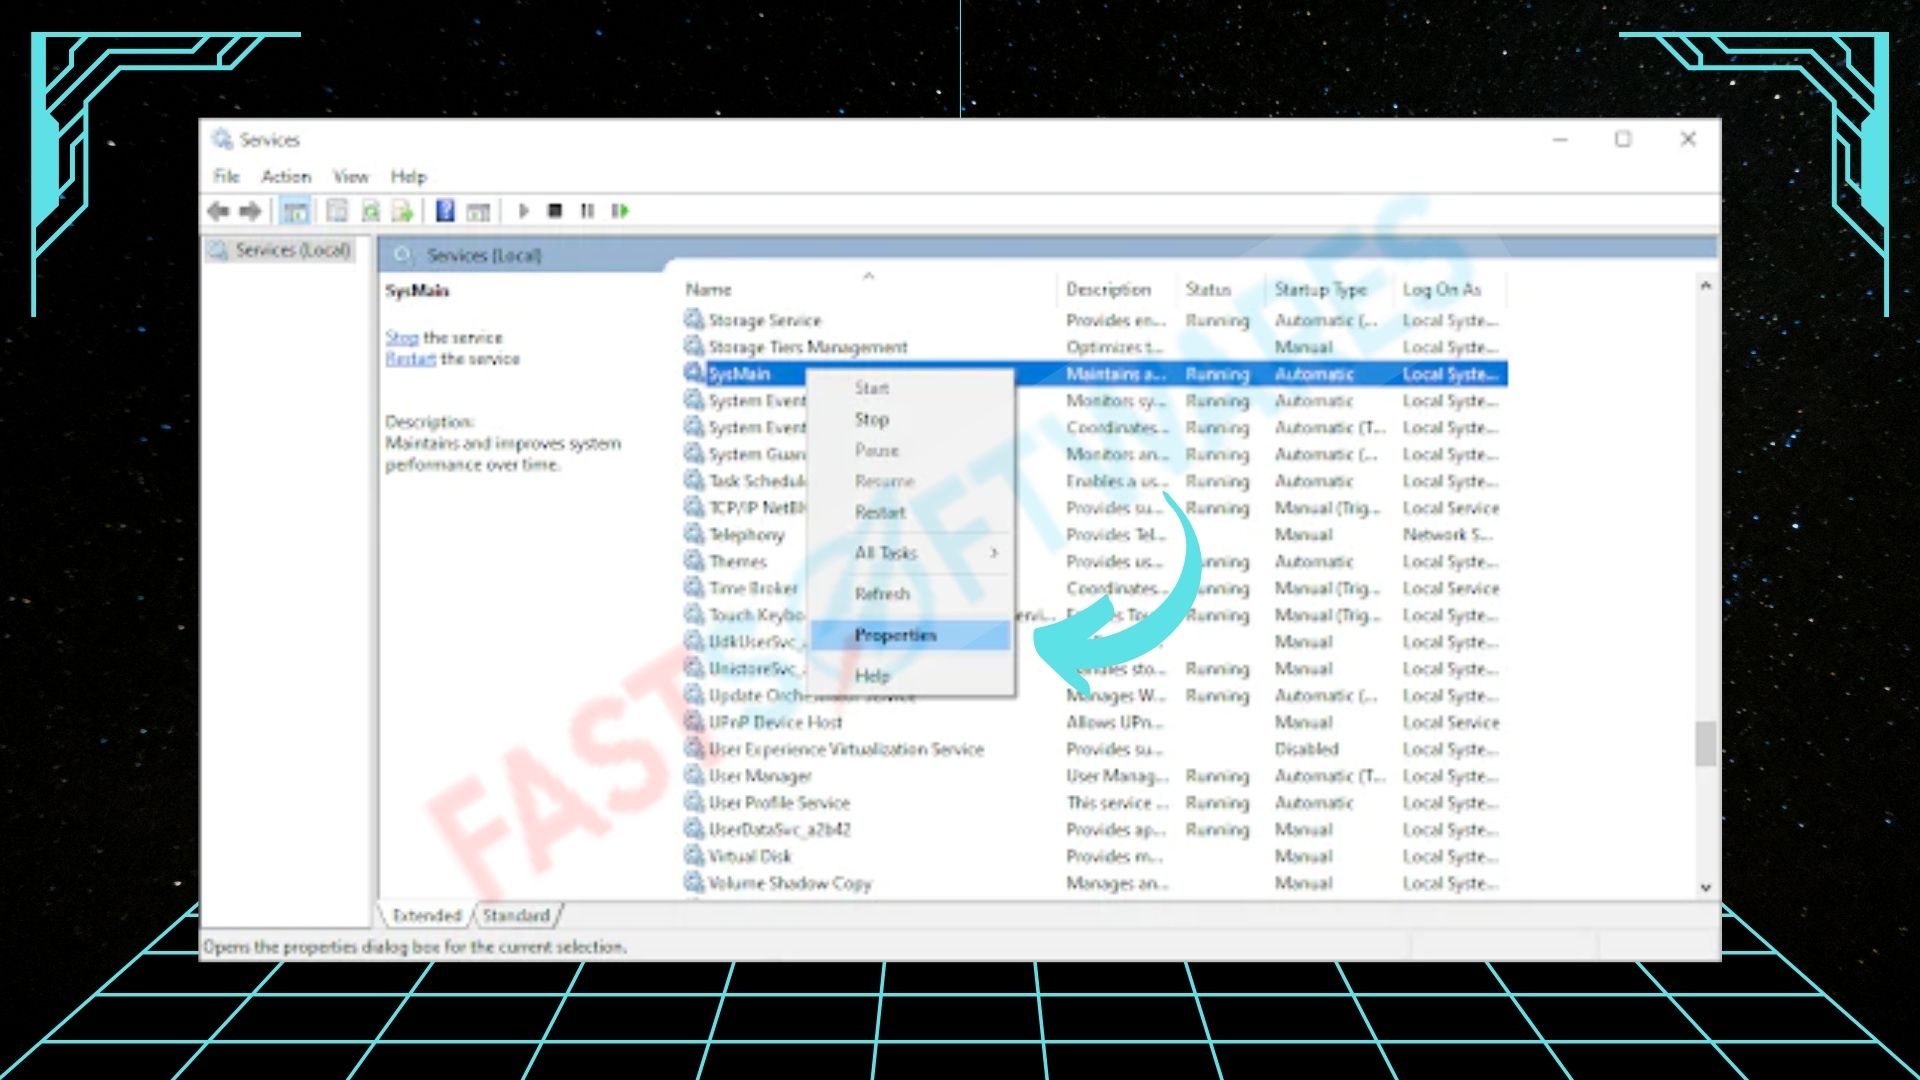
Task: Click the gear icon beside Storage Service
Action: 694,319
